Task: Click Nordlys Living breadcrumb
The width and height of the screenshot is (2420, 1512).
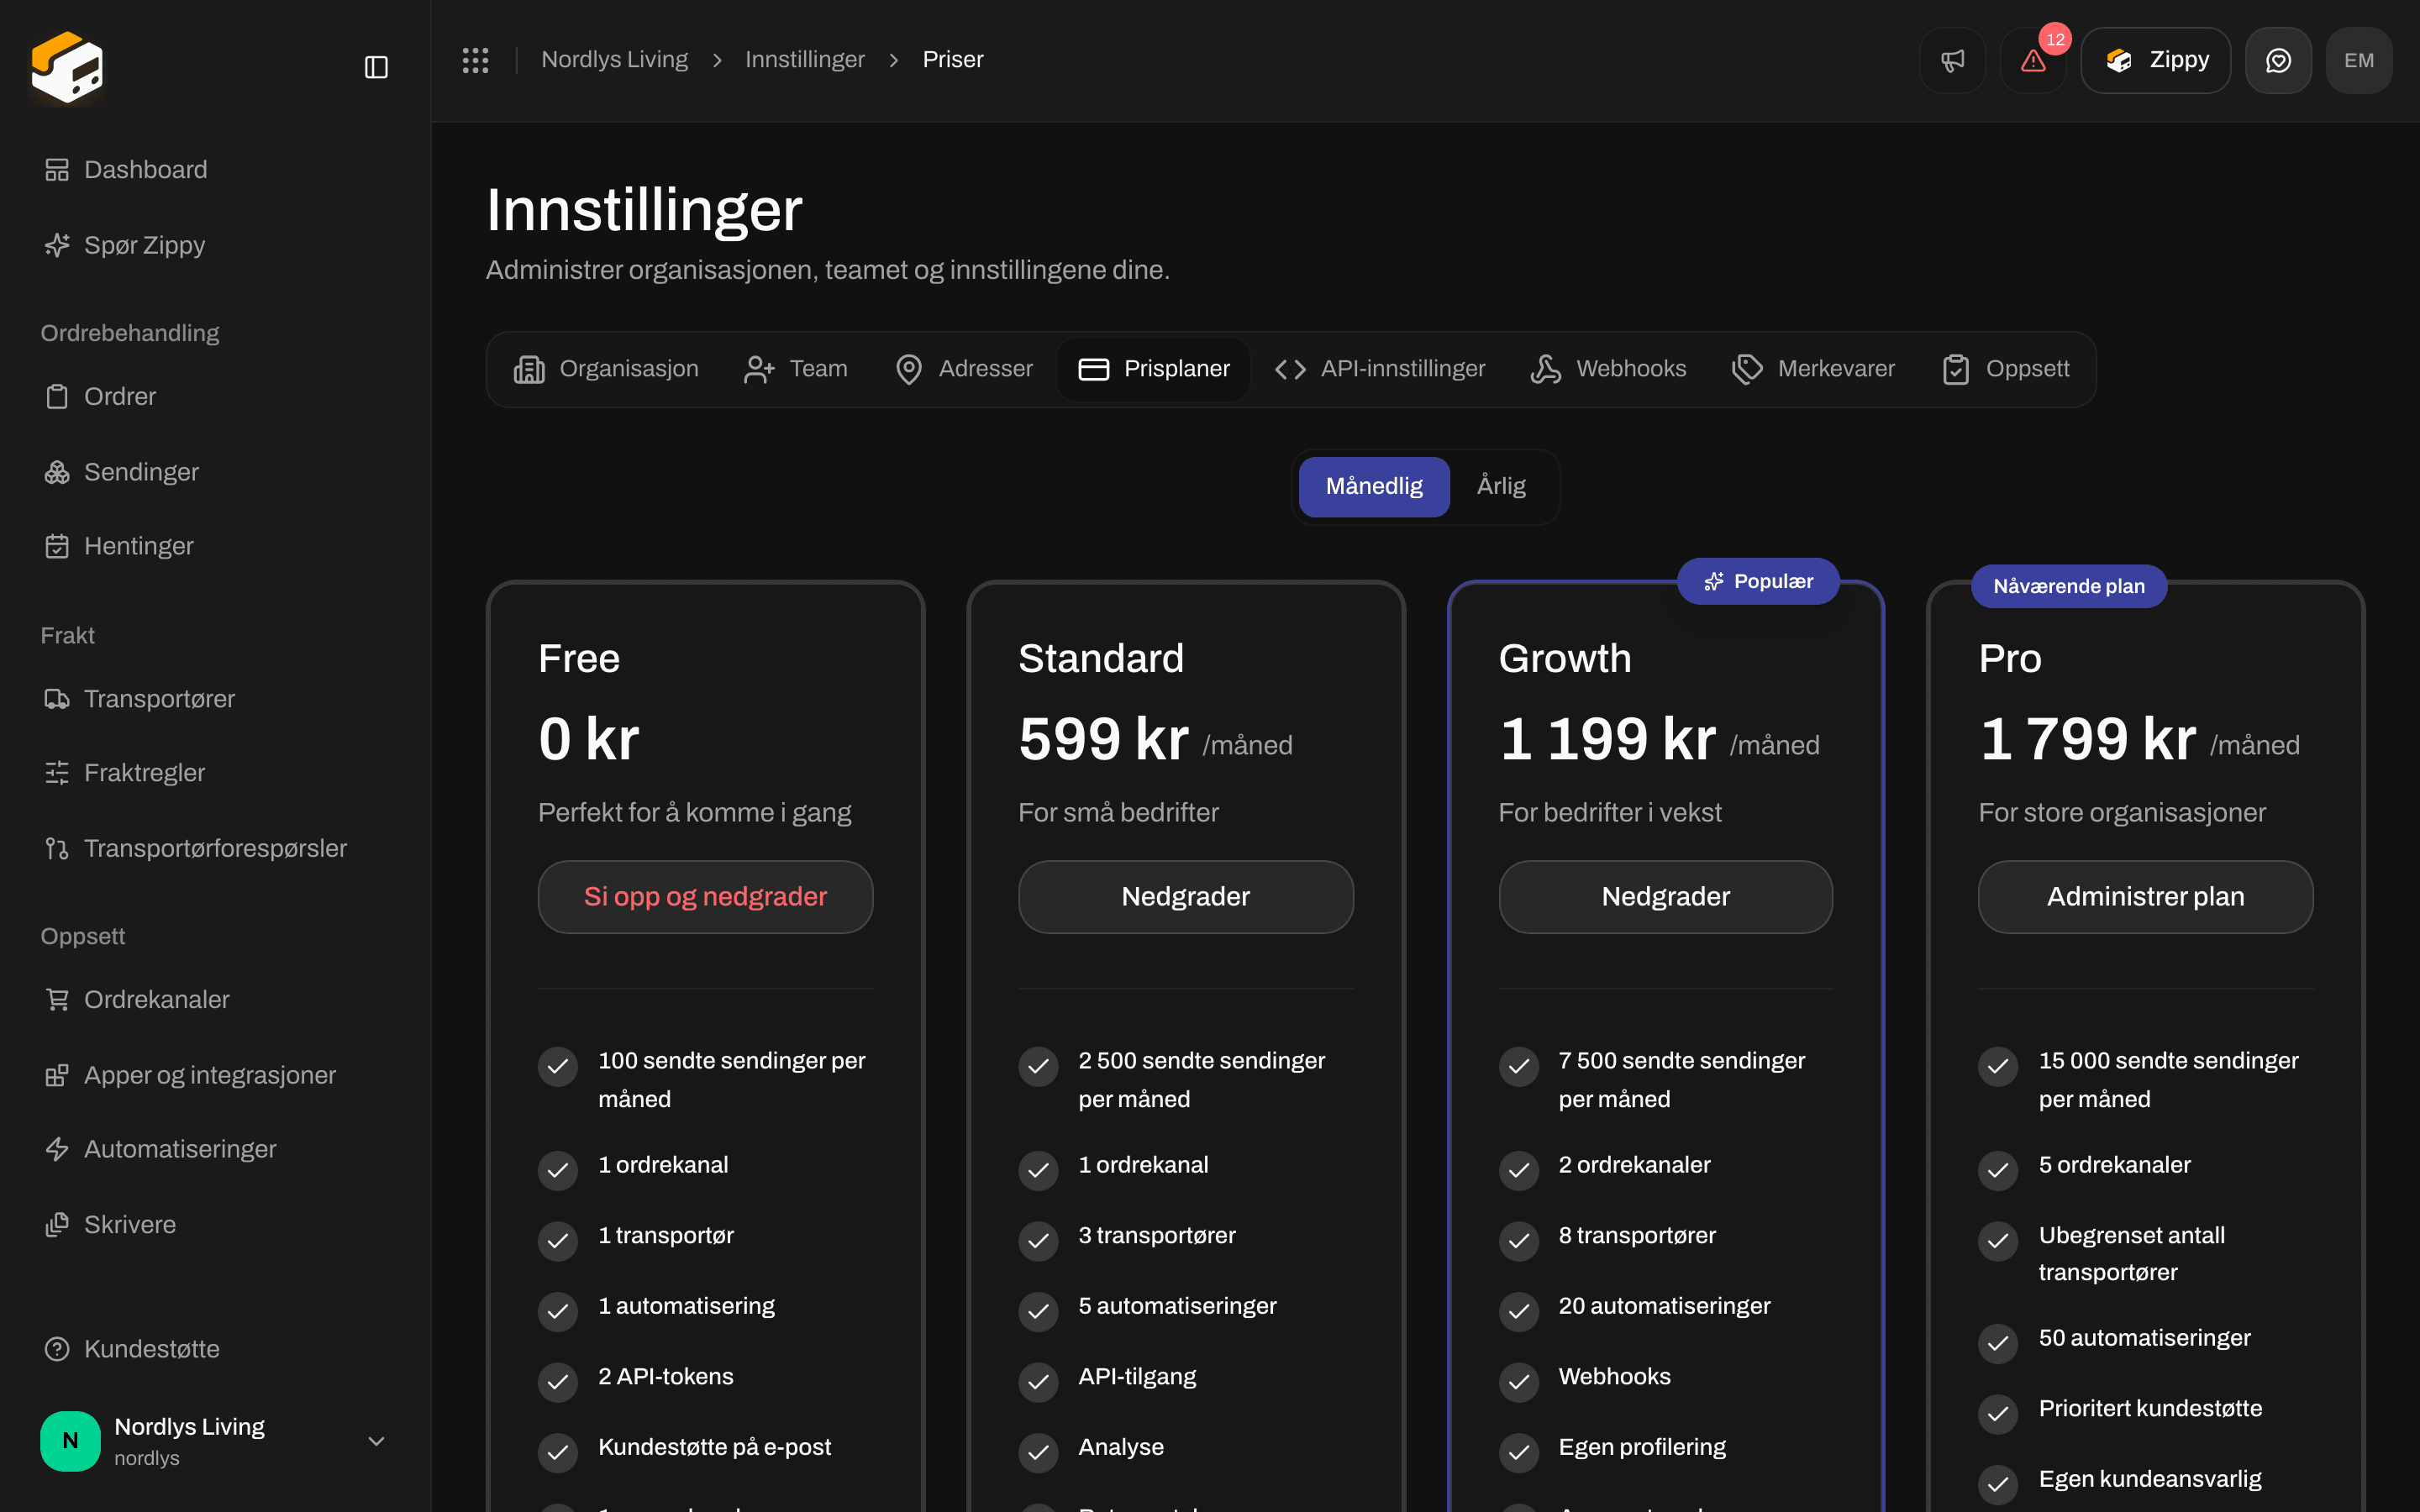Action: [x=614, y=60]
